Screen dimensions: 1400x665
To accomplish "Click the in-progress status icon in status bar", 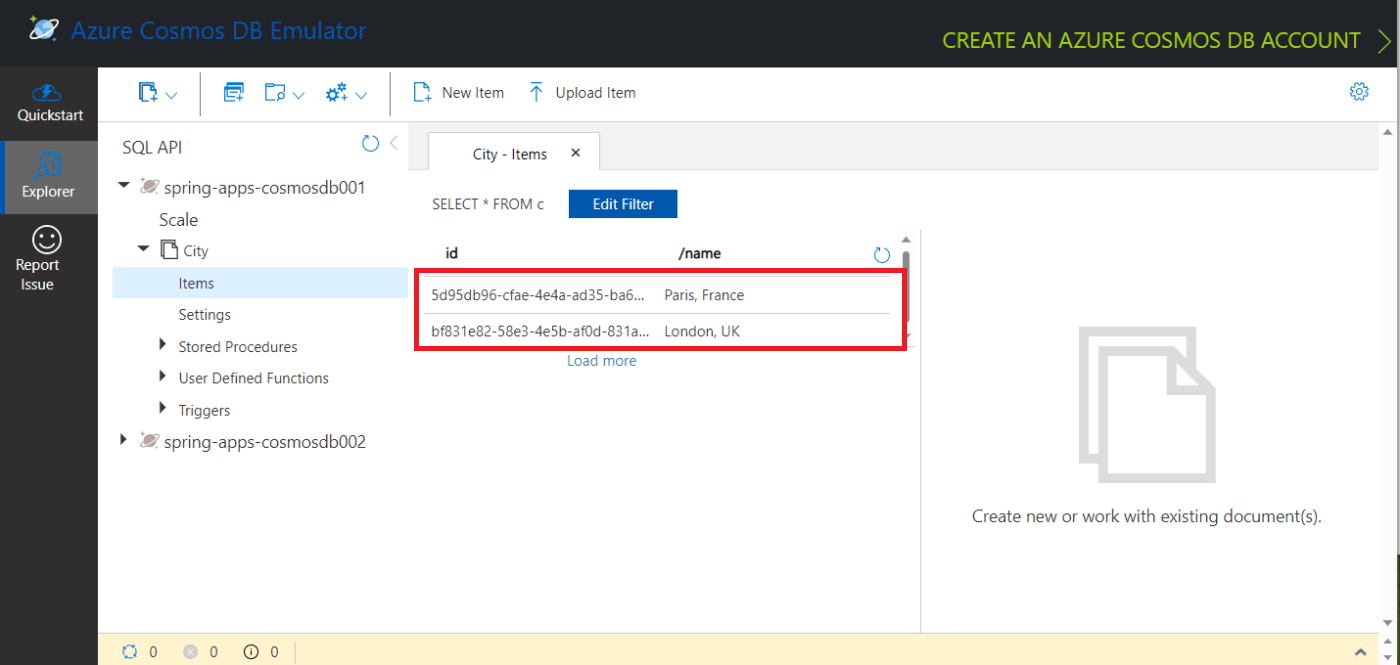I will 129,651.
